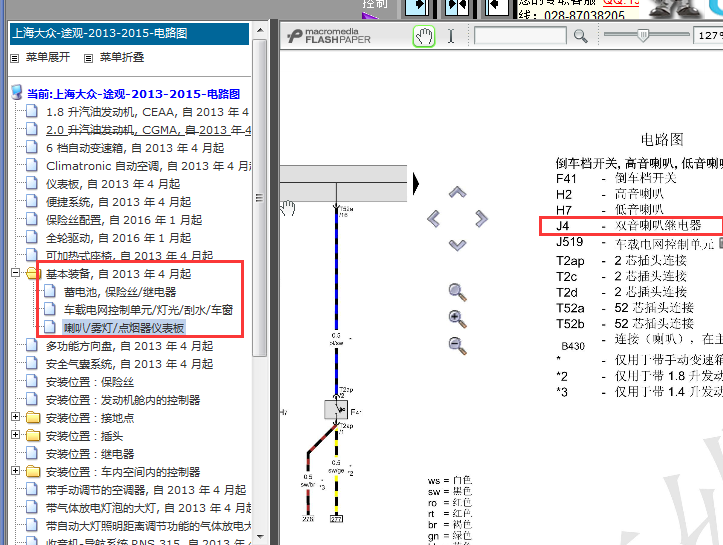The image size is (723, 545).
Task: Click the 当前:上海大众-途观-2013-2015-电路图 root link
Action: [133, 94]
